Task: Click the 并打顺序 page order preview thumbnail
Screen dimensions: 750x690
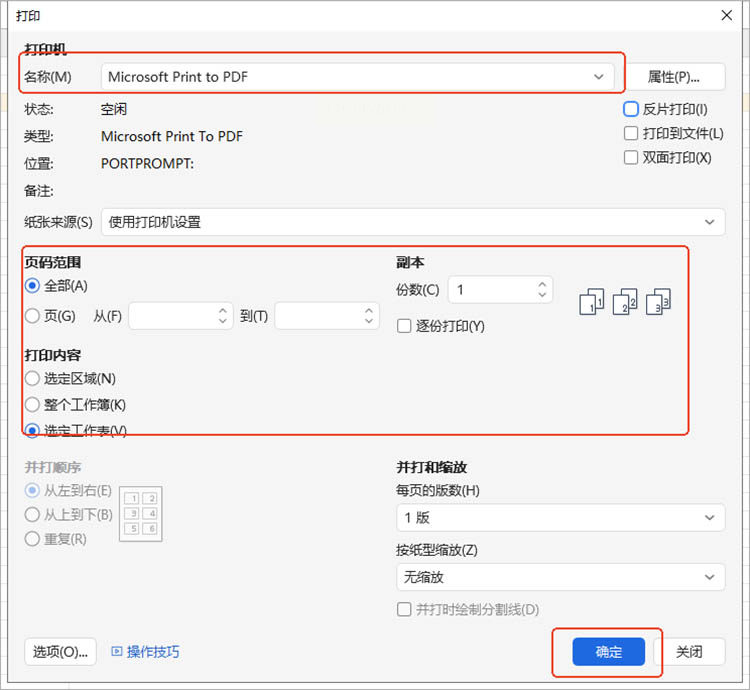Action: [x=141, y=514]
